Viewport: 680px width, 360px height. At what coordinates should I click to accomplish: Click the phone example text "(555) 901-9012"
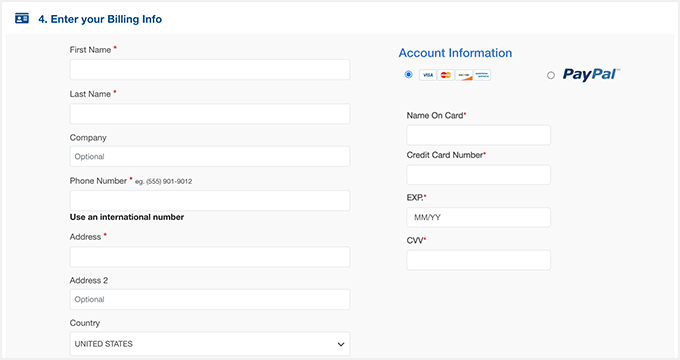(169, 181)
